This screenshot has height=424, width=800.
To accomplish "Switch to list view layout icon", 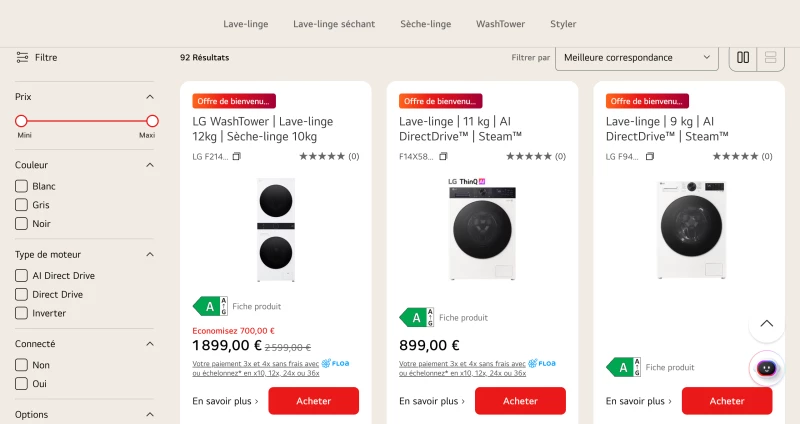I will point(770,58).
